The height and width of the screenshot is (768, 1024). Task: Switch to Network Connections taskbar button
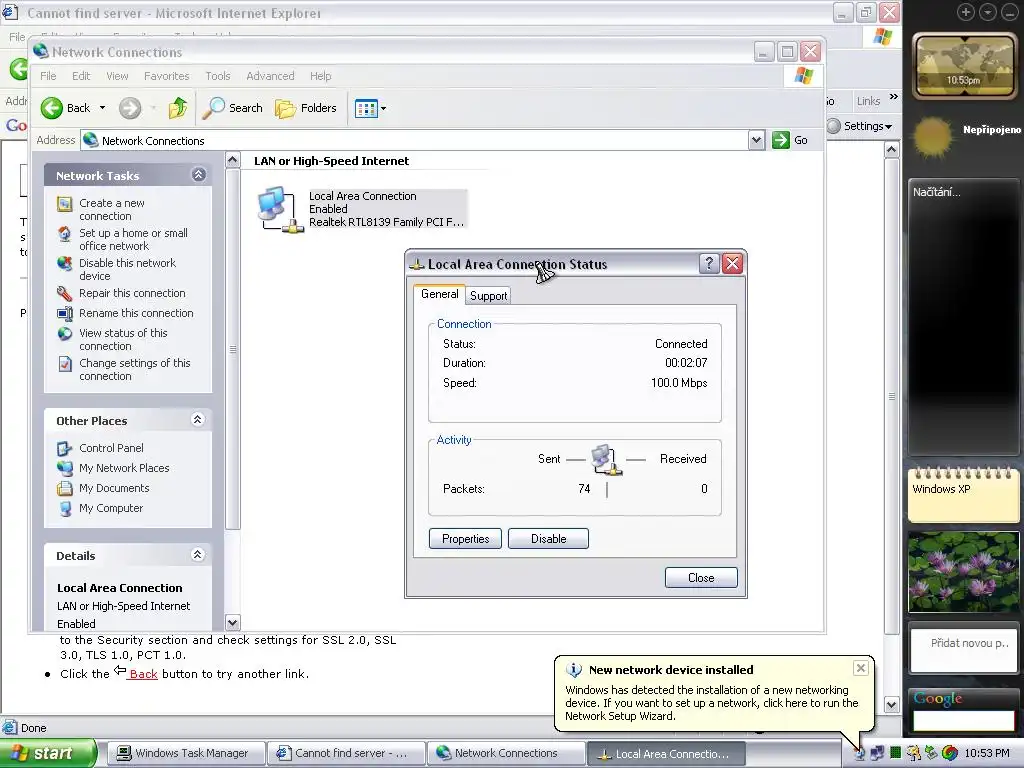pos(505,753)
